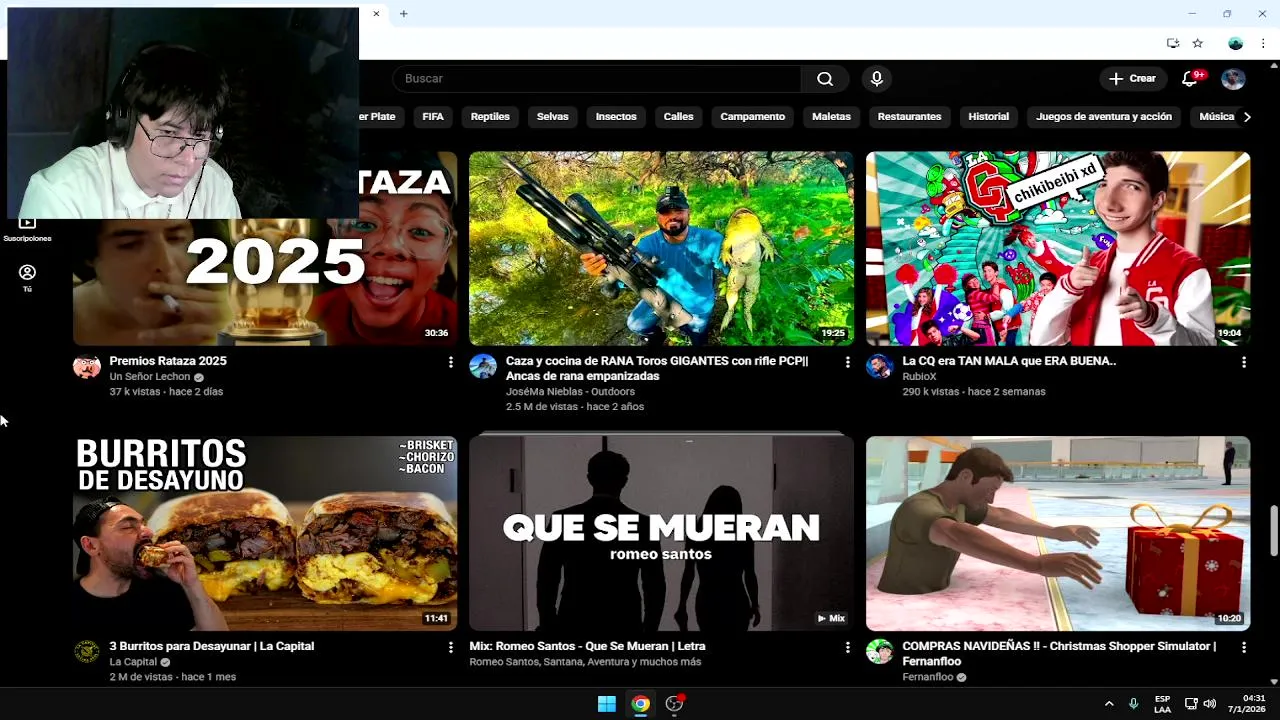1280x720 pixels.
Task: Click the page vertical scrollbar thumb
Action: pyautogui.click(x=1274, y=530)
